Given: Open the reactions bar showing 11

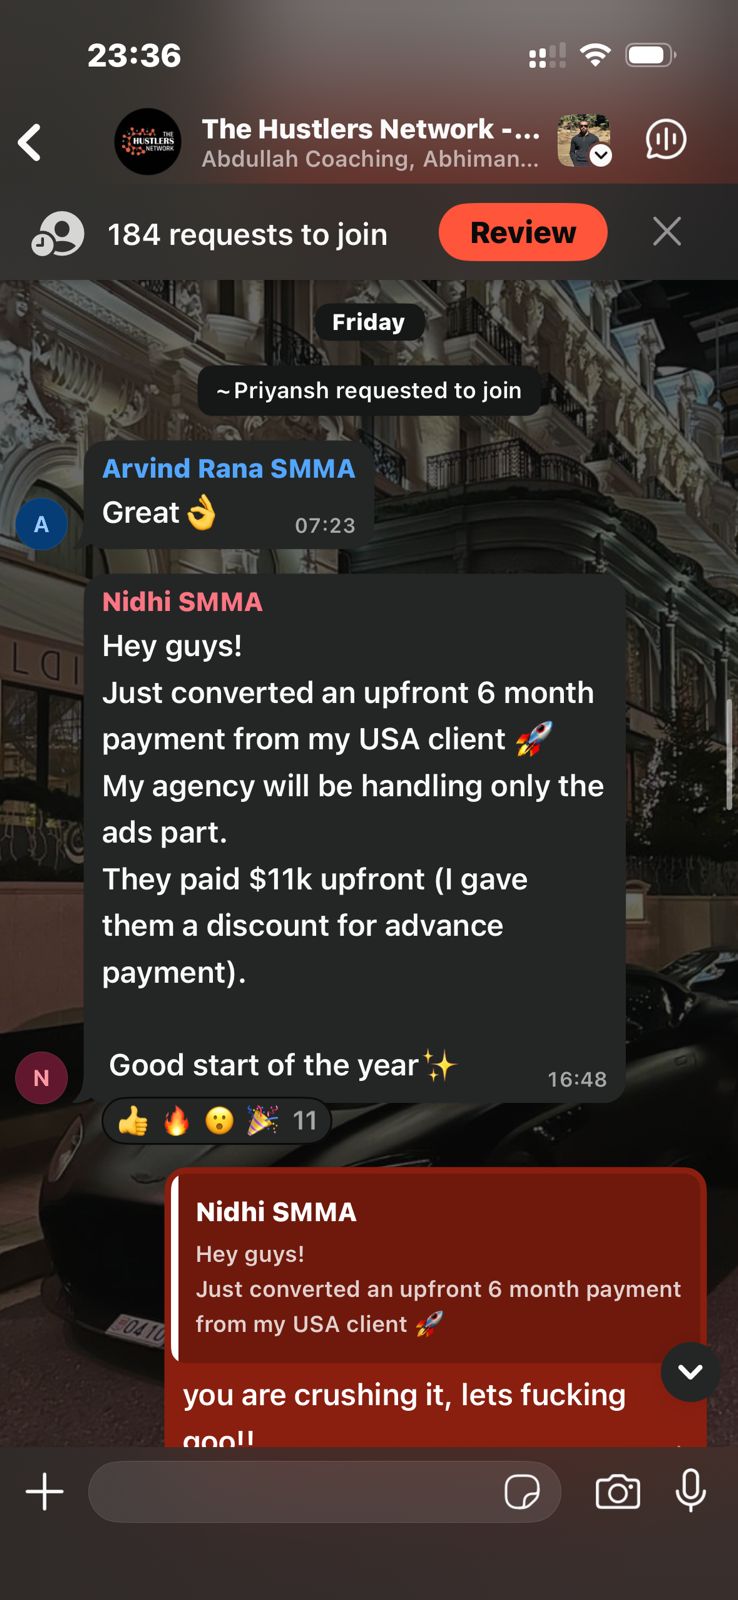Looking at the screenshot, I should point(217,1121).
